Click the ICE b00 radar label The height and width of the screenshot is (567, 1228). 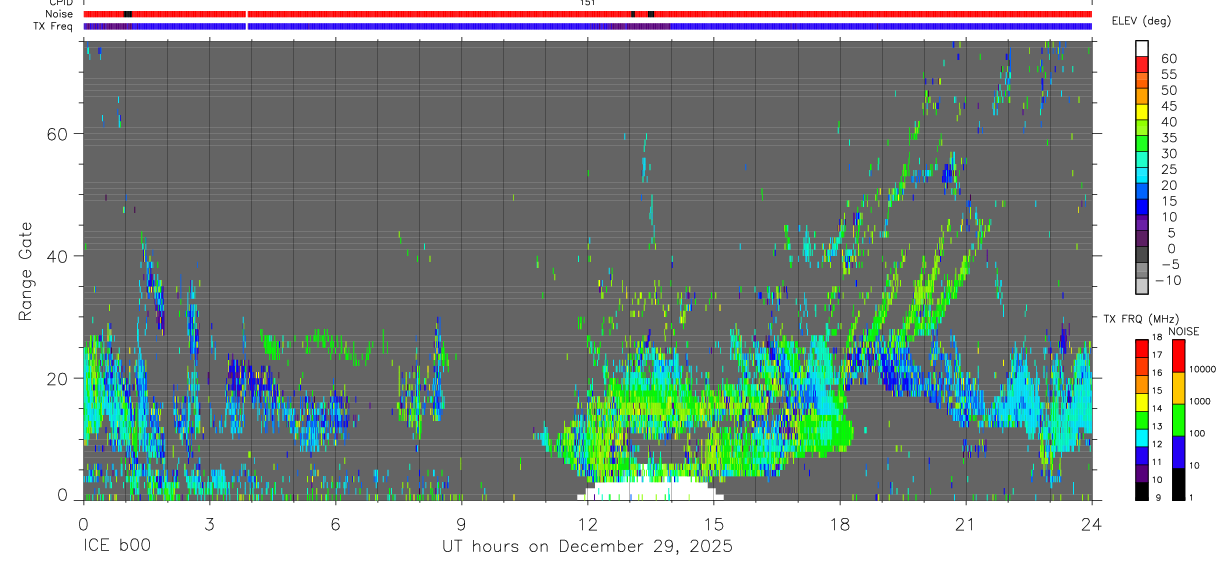[116, 547]
